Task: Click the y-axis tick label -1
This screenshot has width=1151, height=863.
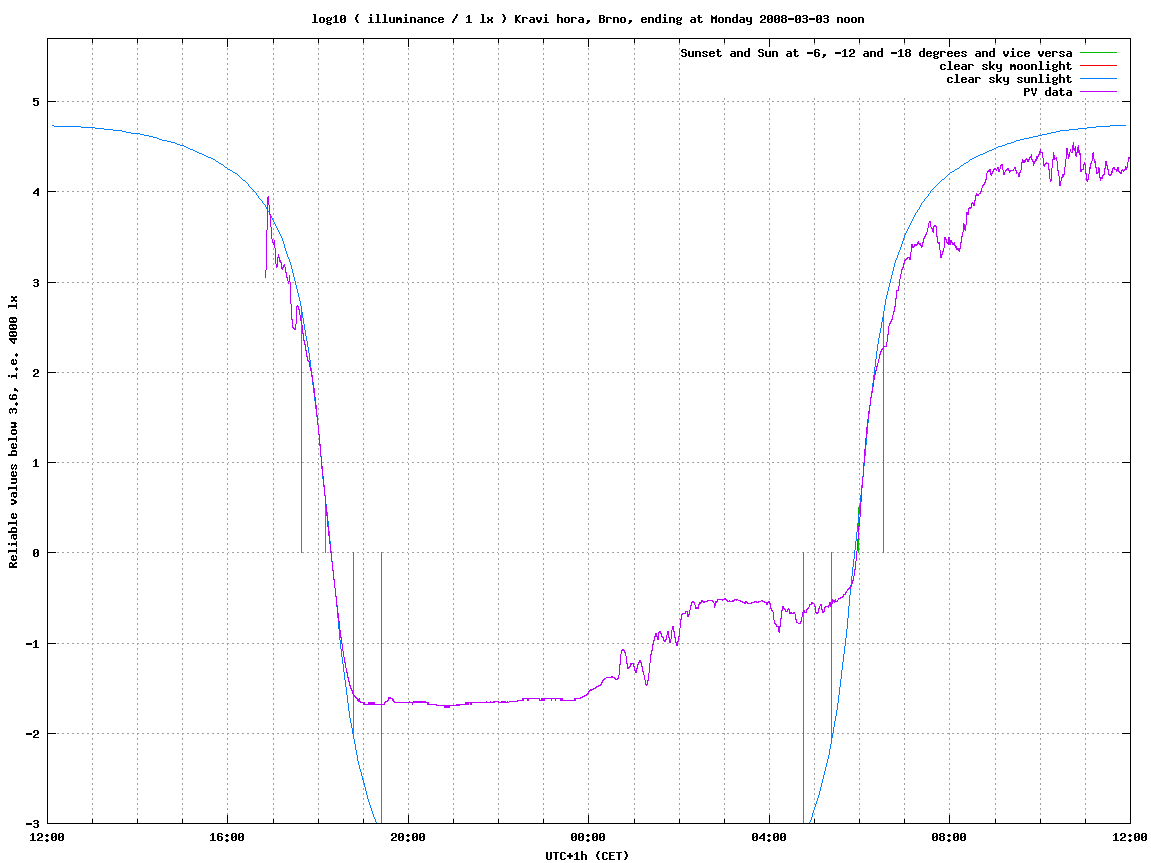Action: coord(33,644)
